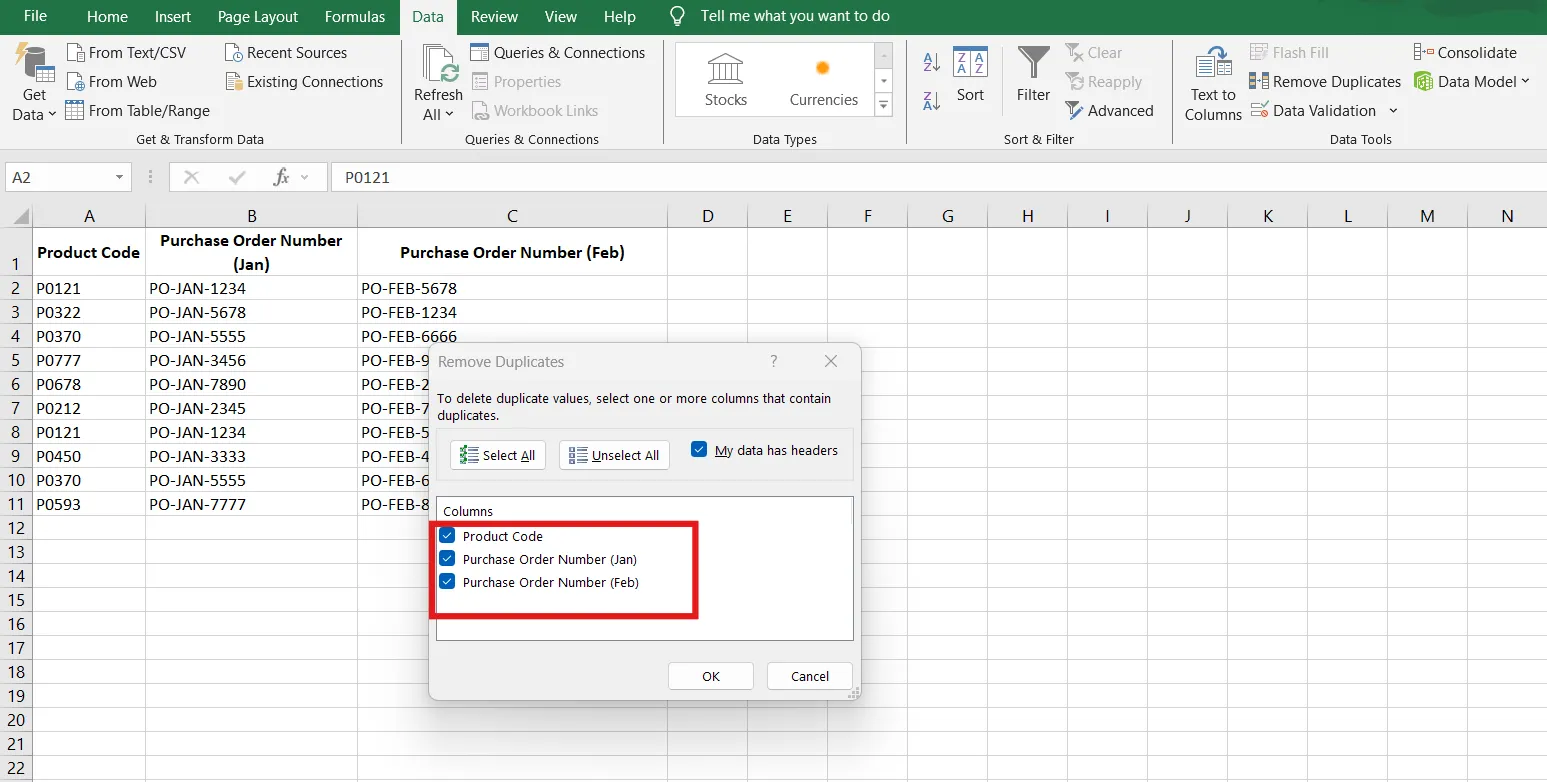Open the Data Validation dropdown arrow

click(x=1393, y=111)
